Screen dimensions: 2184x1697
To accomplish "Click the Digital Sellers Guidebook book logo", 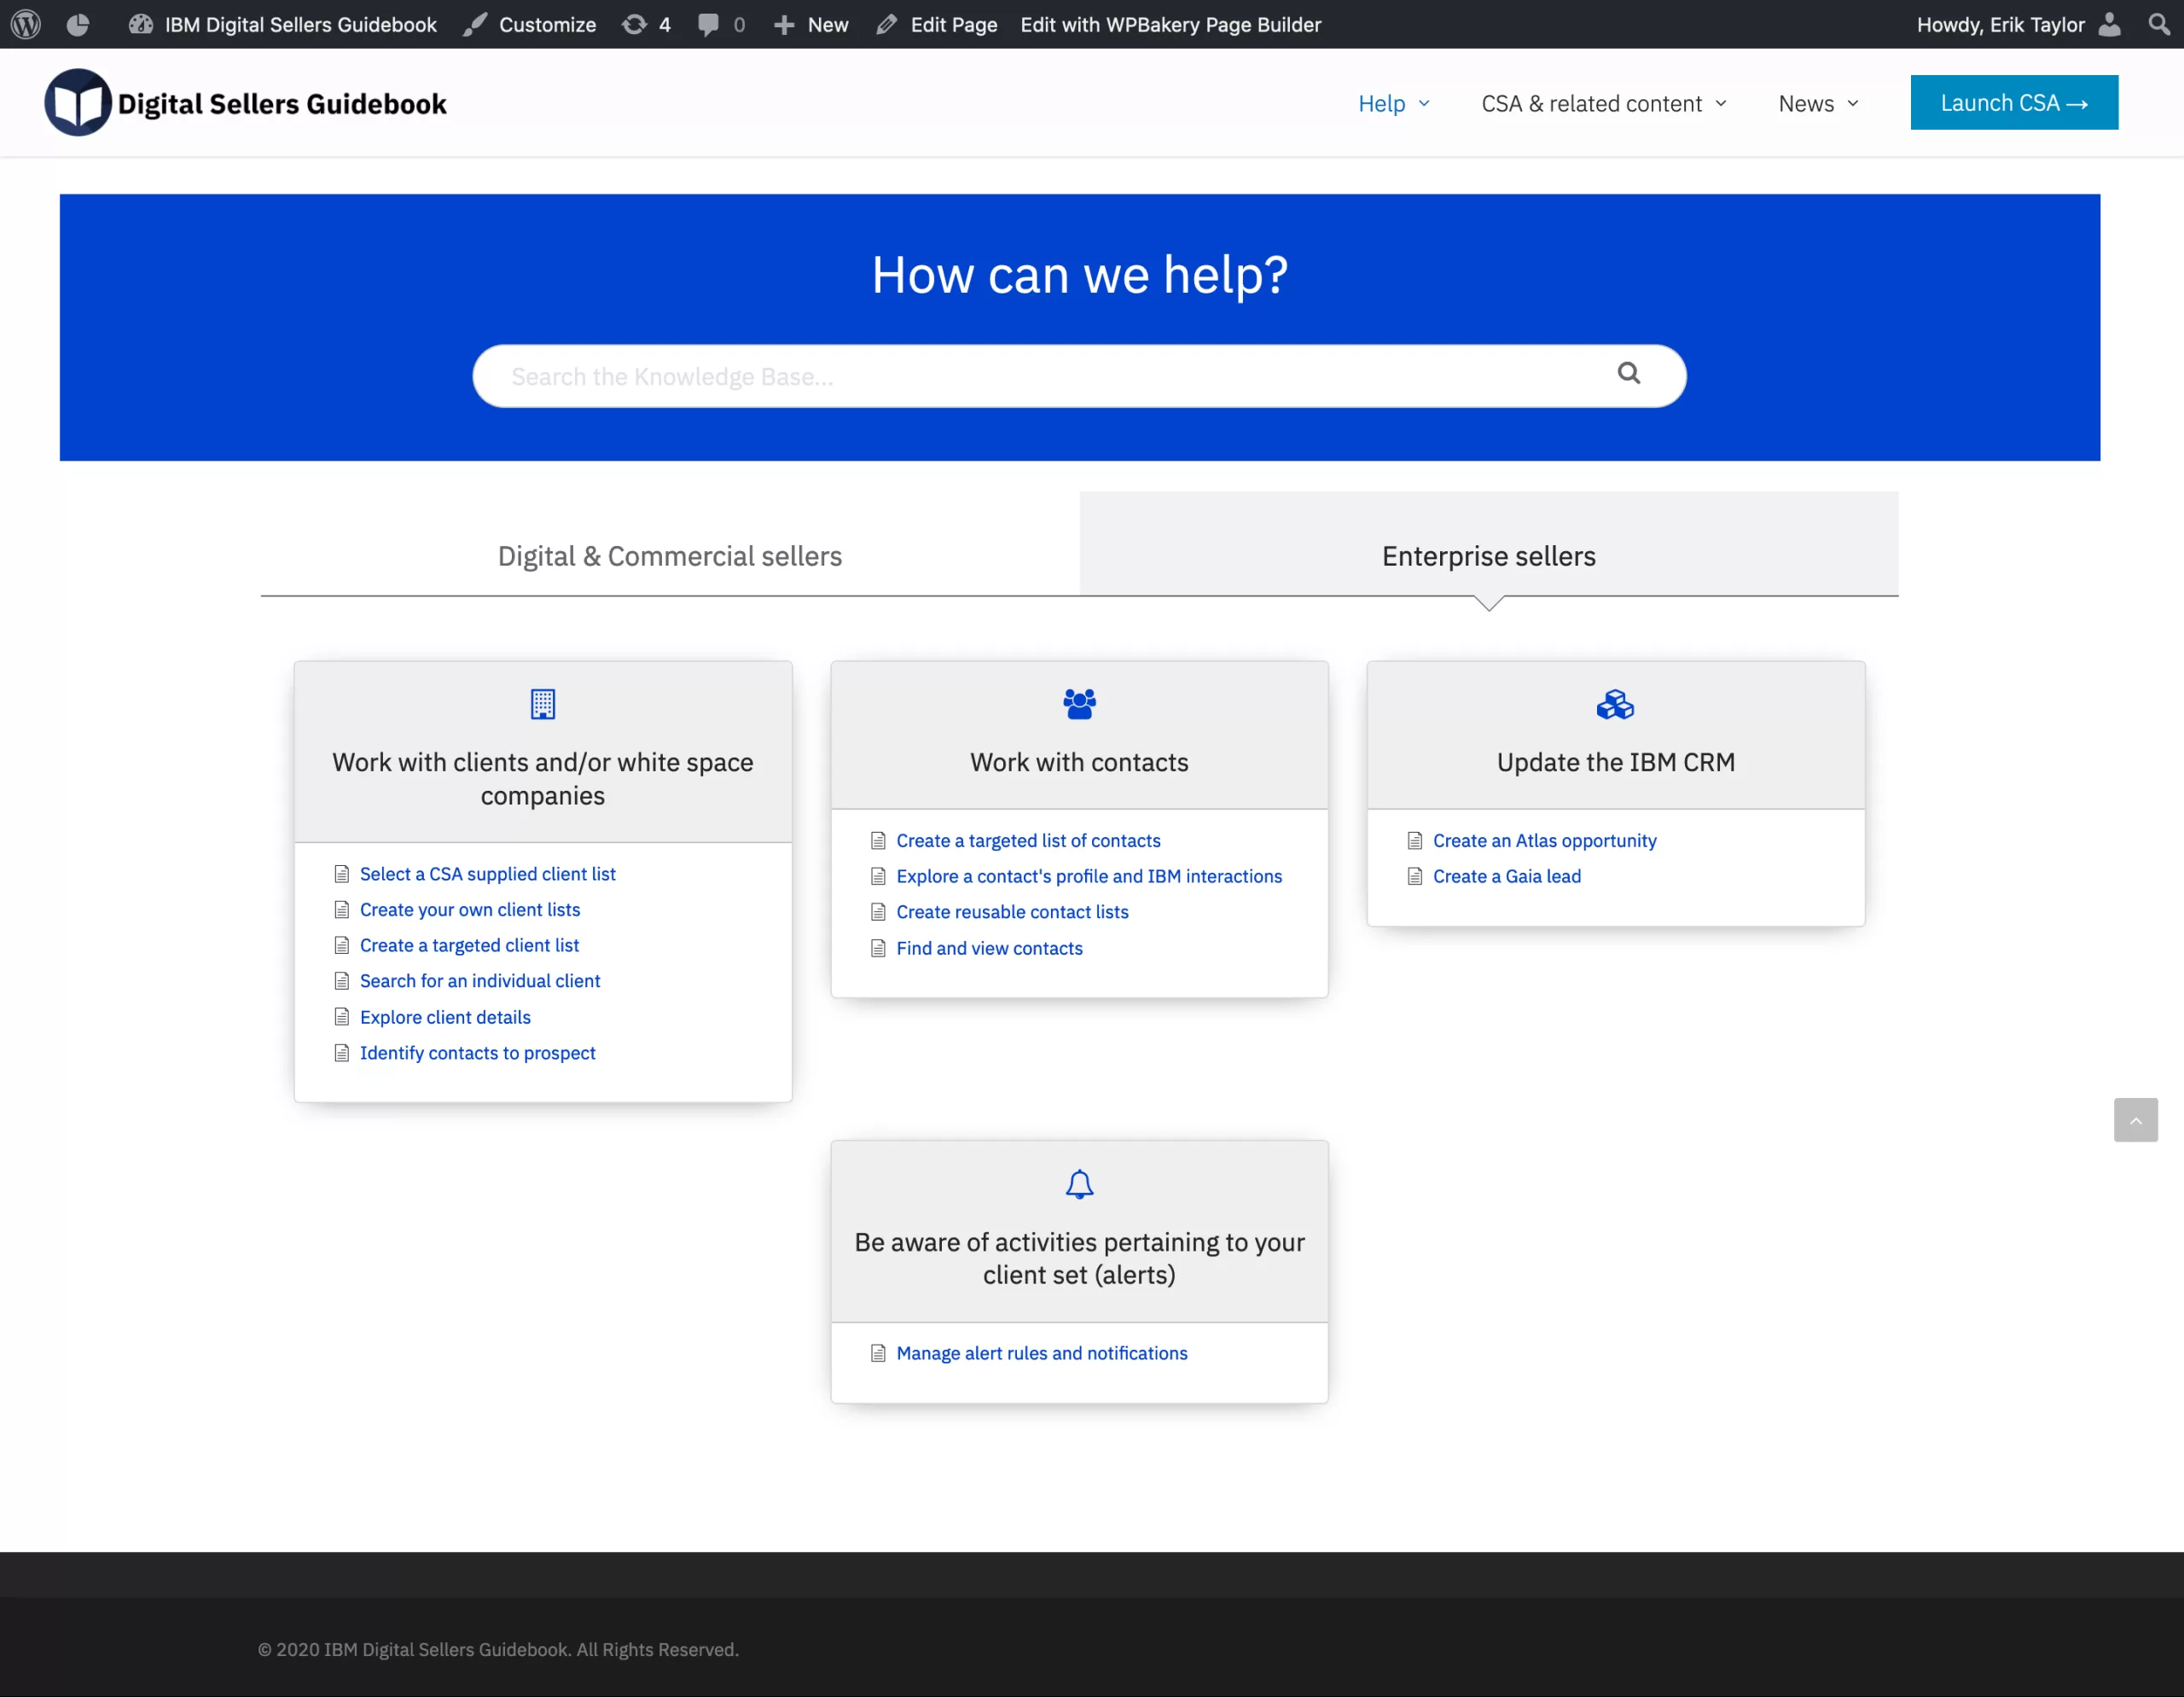I will pos(78,102).
